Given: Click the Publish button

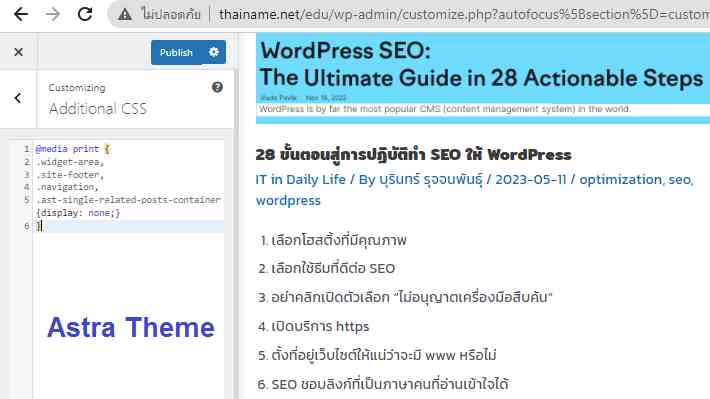Looking at the screenshot, I should [x=176, y=53].
